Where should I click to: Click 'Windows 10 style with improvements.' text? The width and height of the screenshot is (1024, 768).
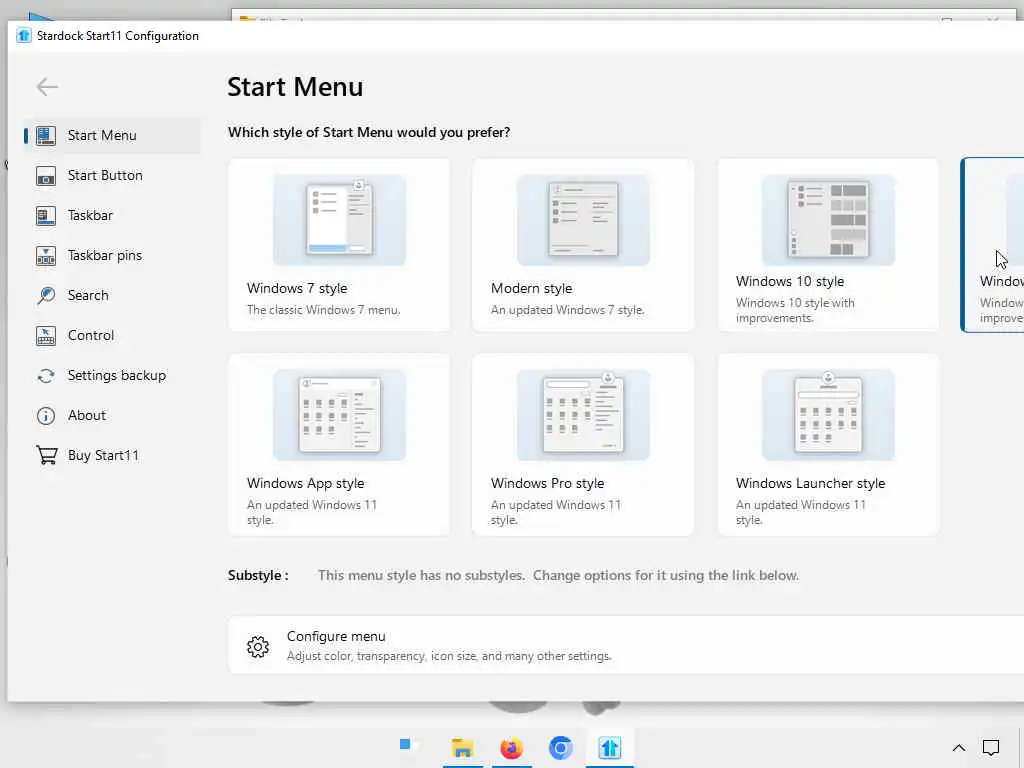(795, 310)
